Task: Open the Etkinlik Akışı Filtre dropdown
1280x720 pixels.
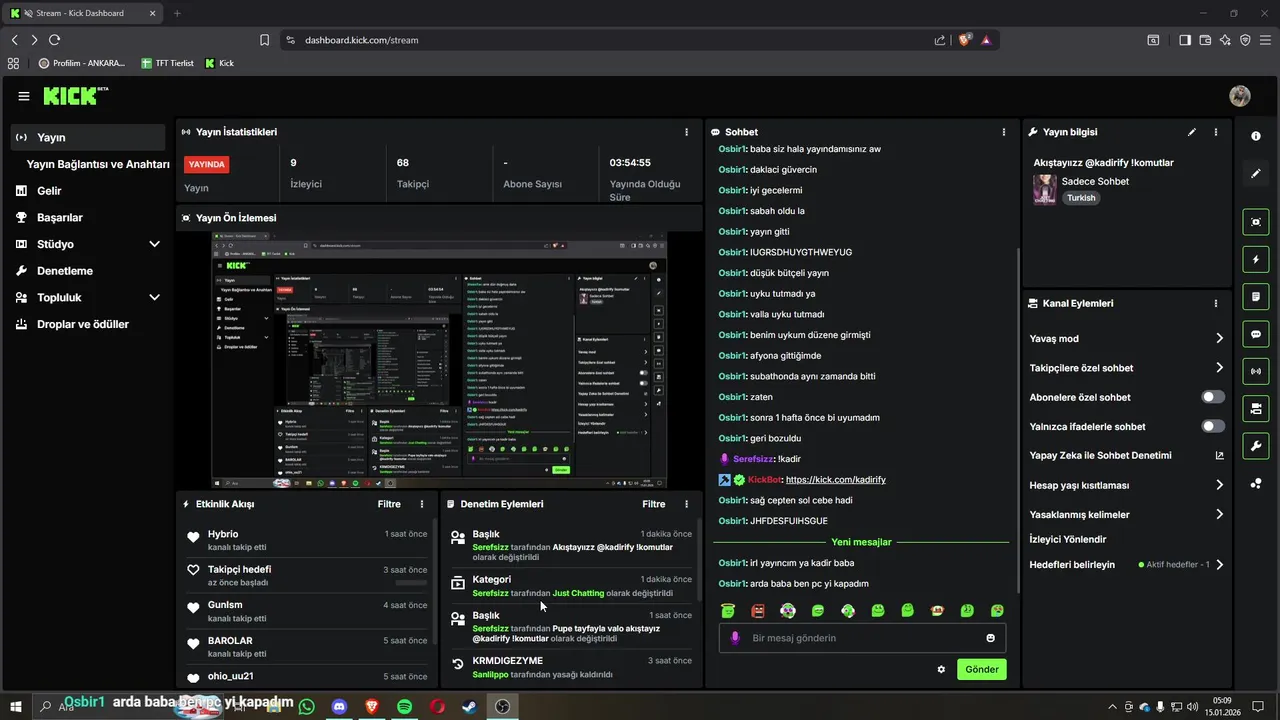Action: point(389,504)
